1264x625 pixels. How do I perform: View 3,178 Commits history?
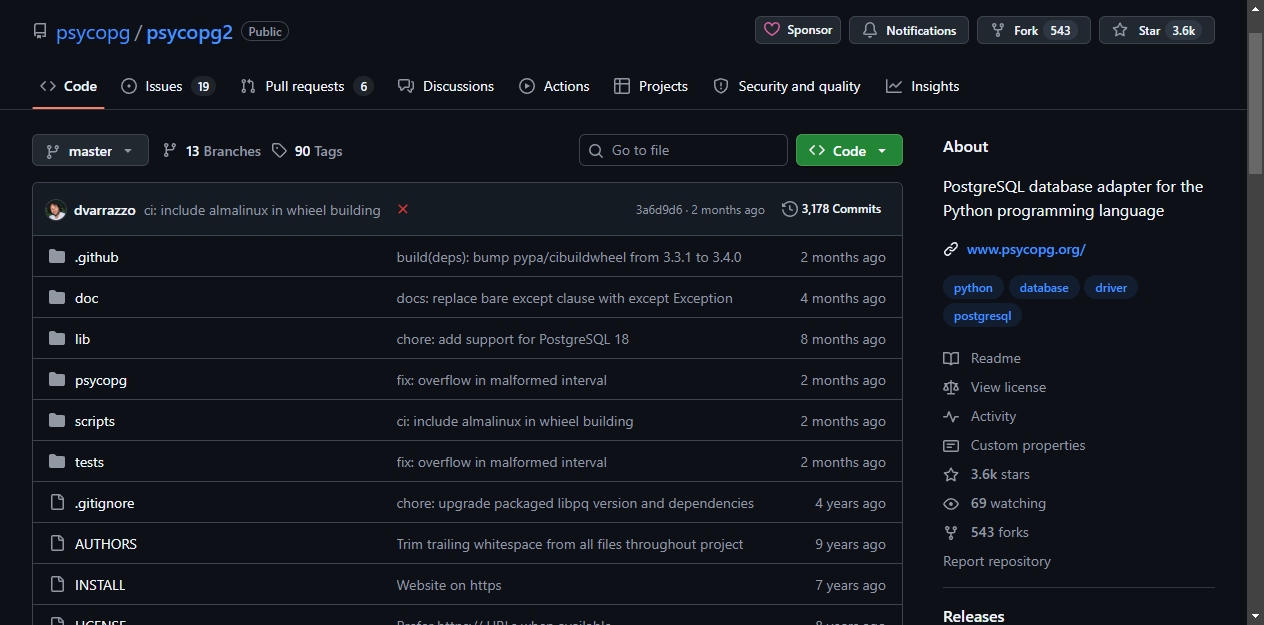pyautogui.click(x=831, y=209)
